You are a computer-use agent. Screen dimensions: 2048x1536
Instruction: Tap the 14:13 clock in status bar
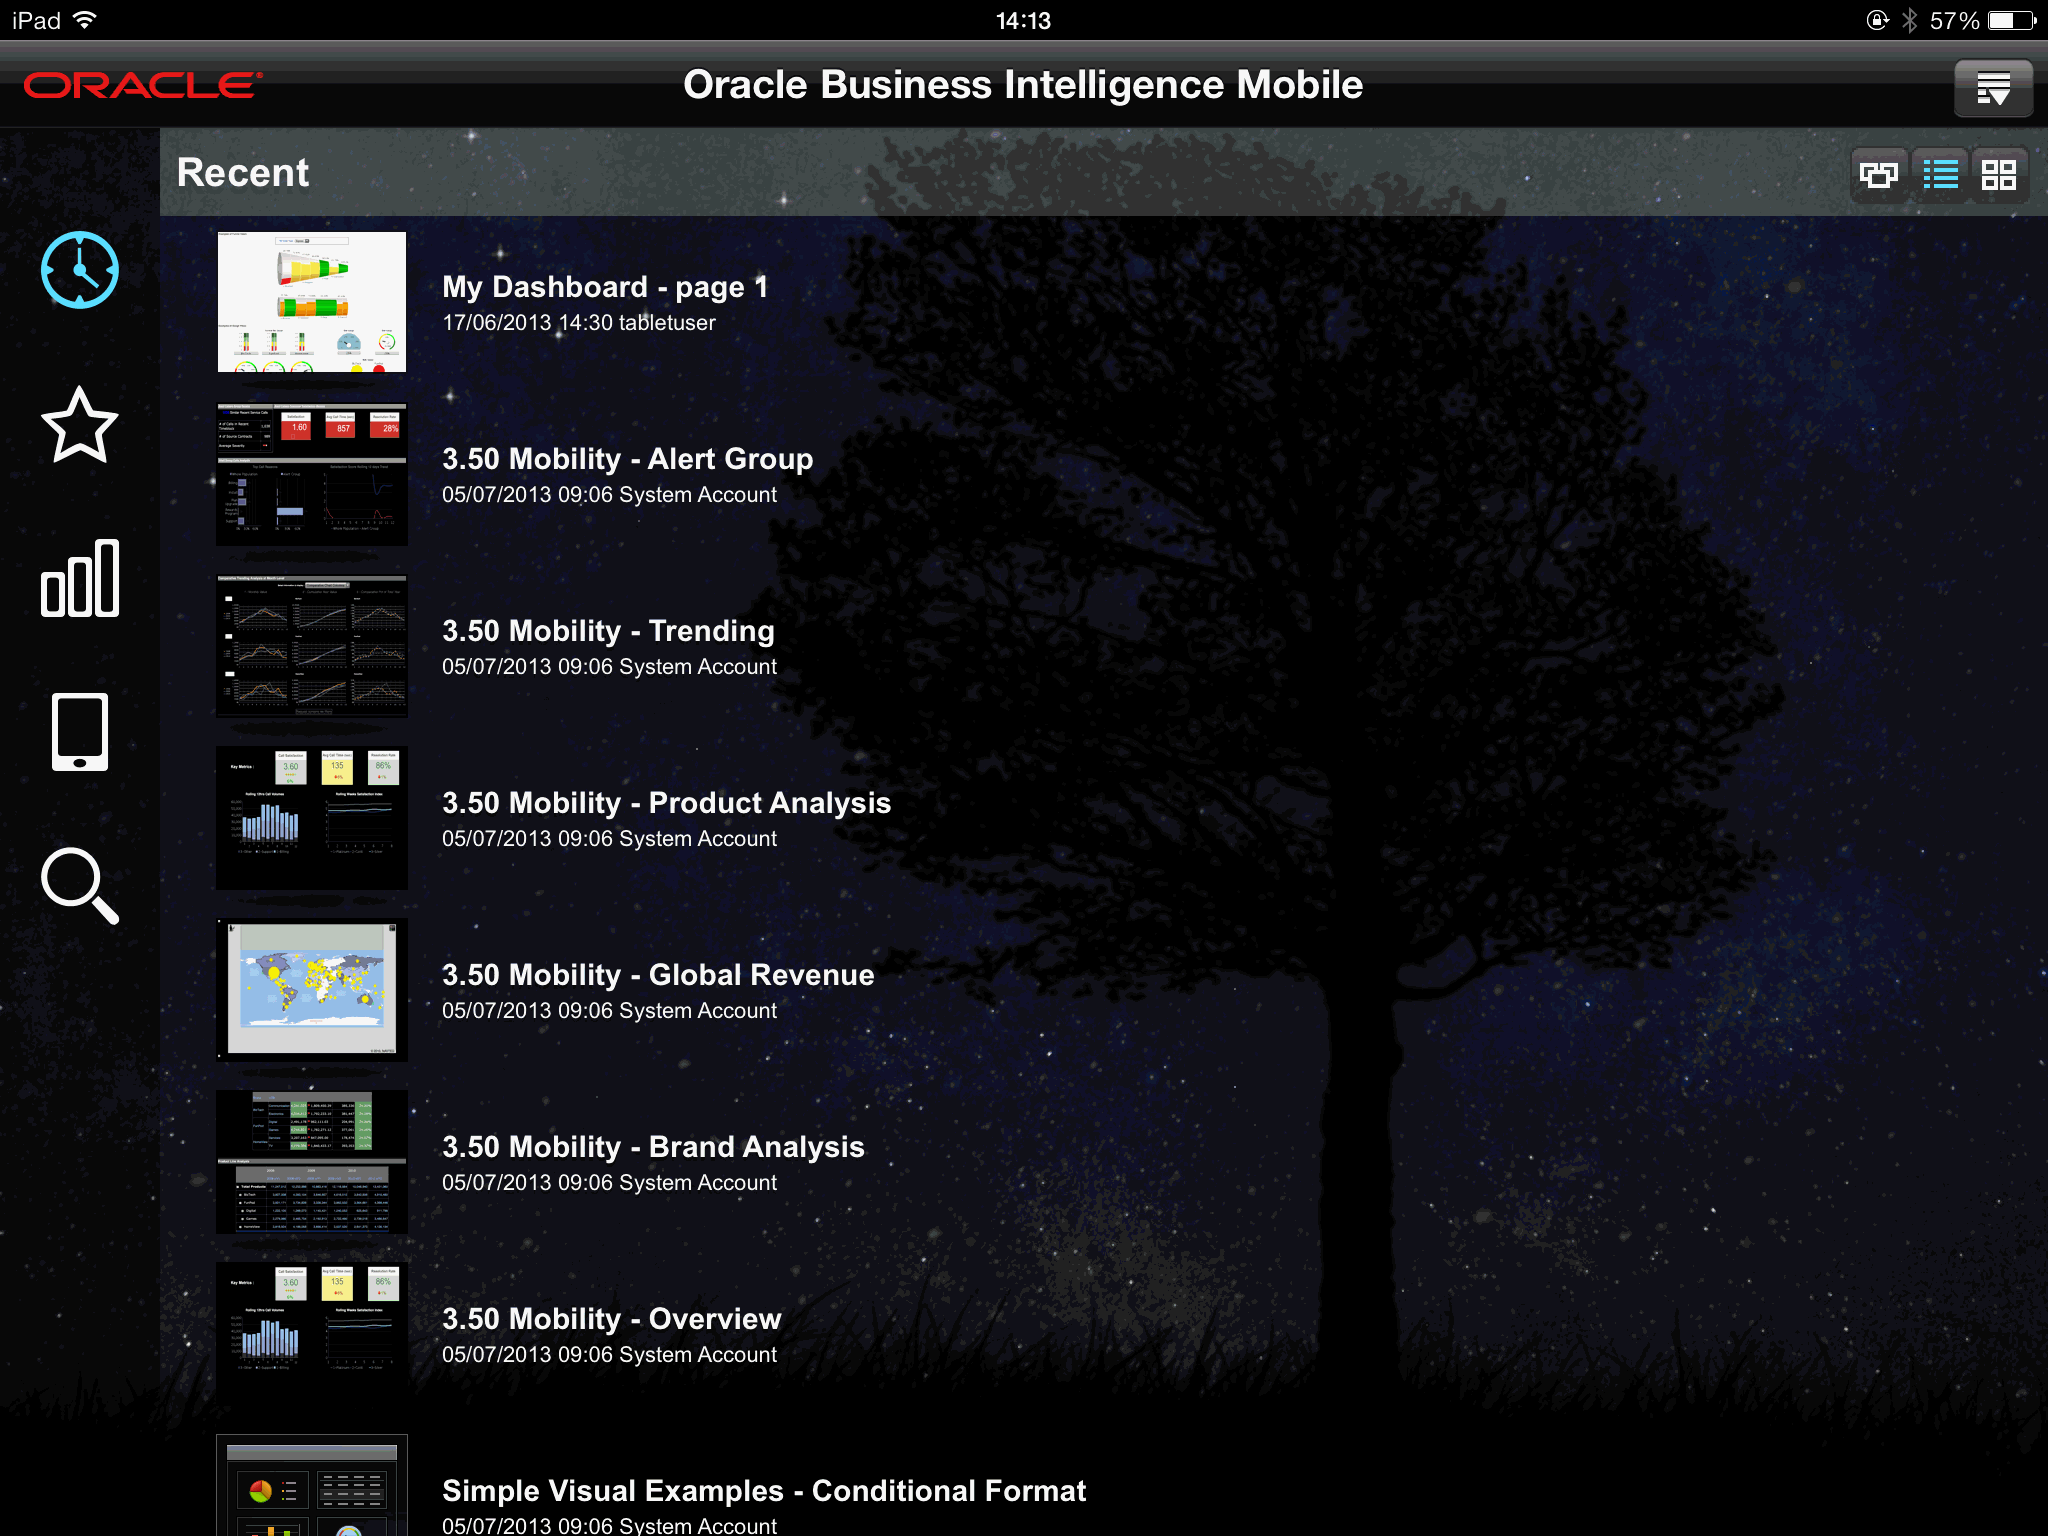tap(1023, 20)
